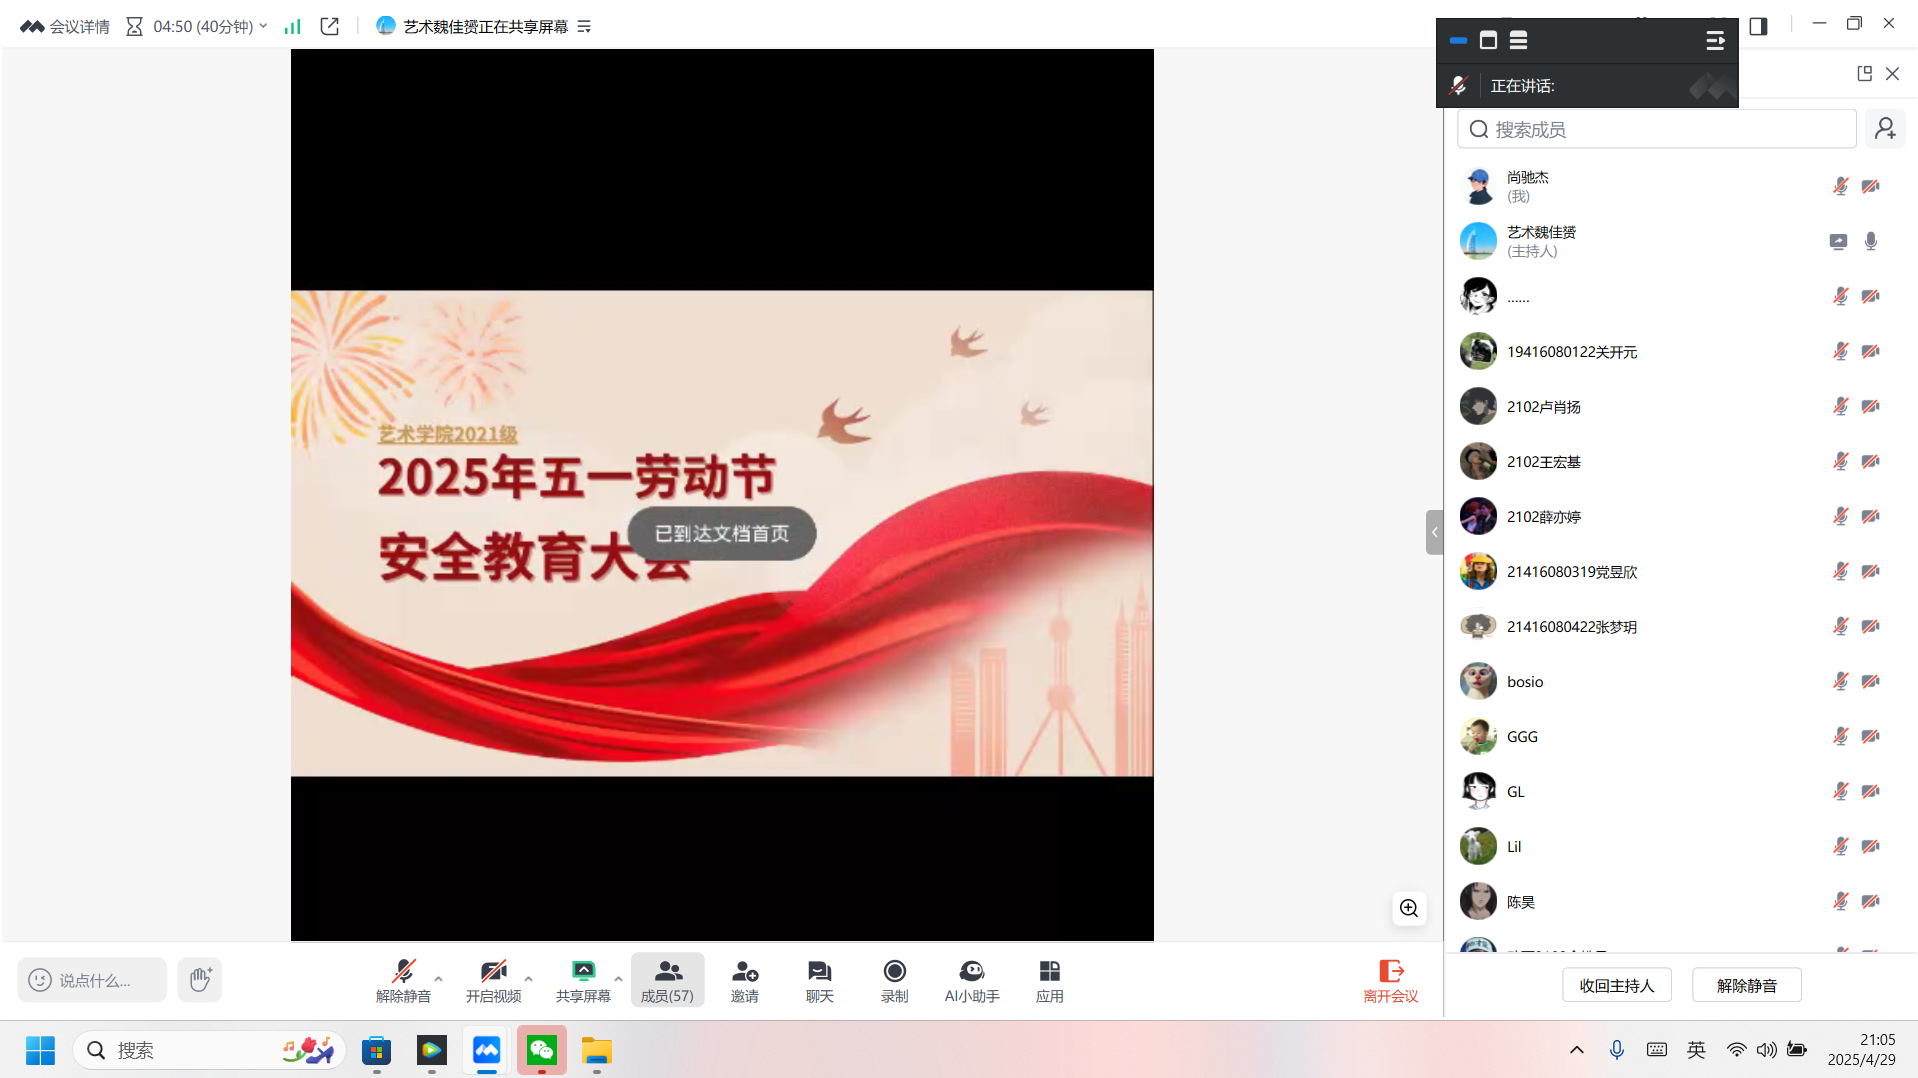Open the 聊天 chat tab

click(819, 980)
